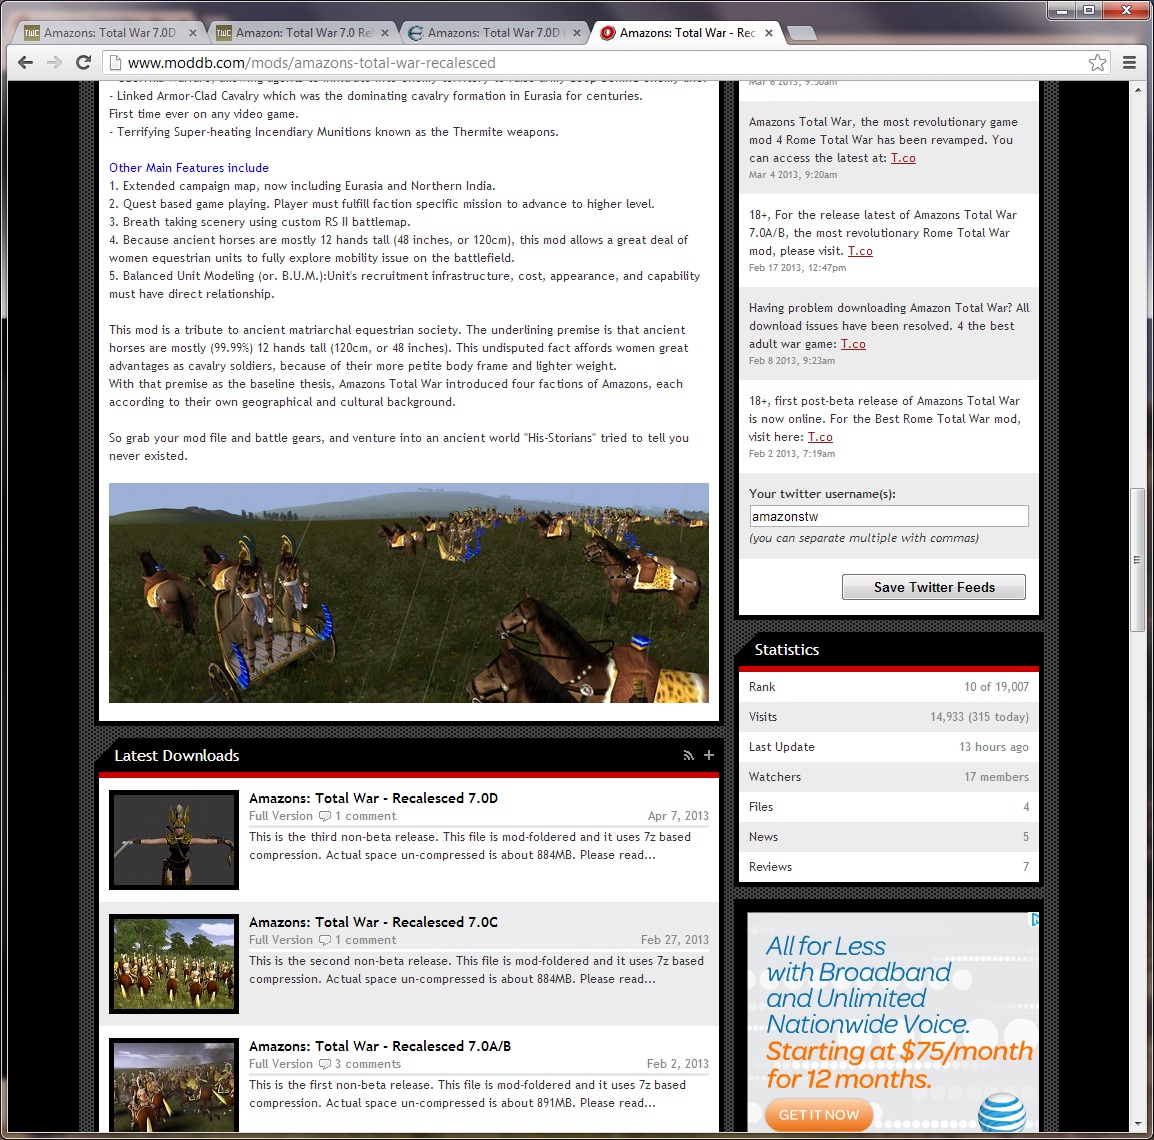Click the chariot and horses battlefield screenshot
This screenshot has width=1154, height=1140.
(408, 592)
